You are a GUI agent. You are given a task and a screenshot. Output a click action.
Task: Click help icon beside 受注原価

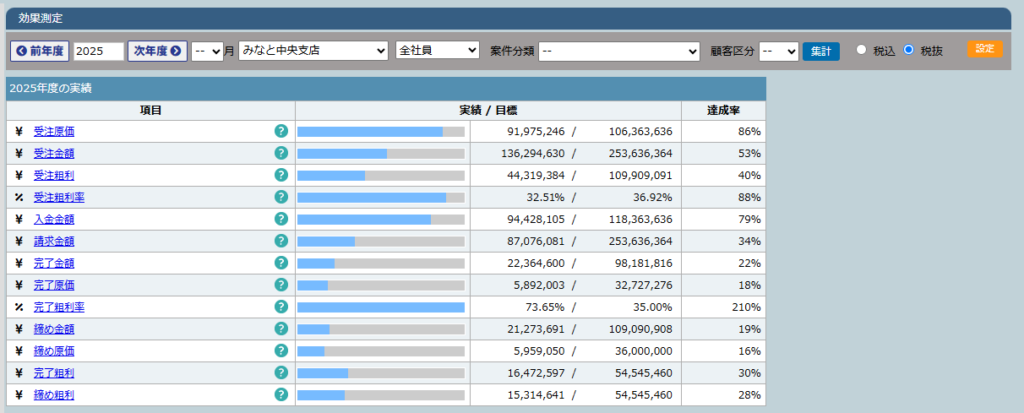[281, 131]
